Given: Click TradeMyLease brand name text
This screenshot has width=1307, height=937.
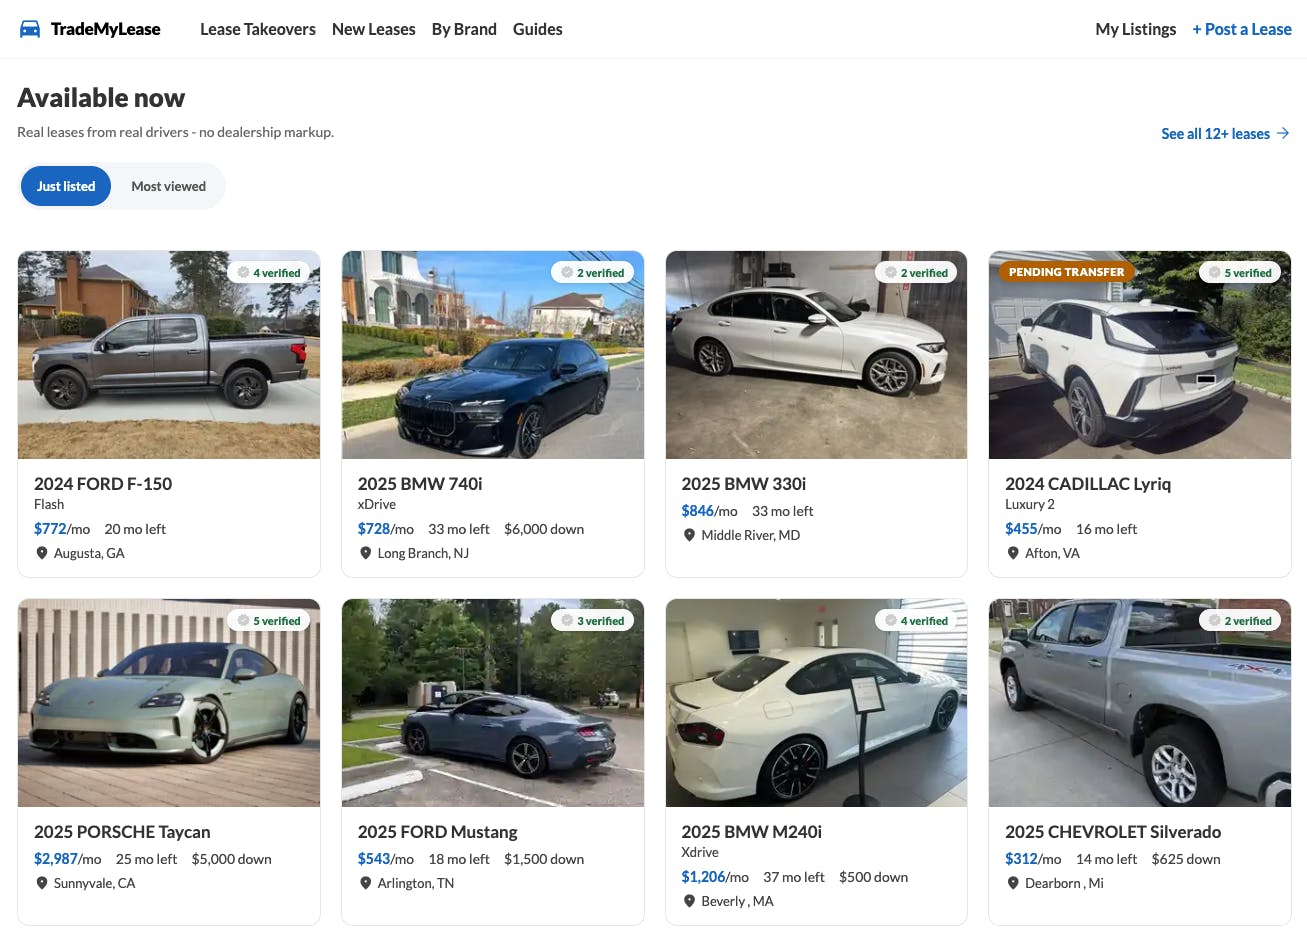Looking at the screenshot, I should point(105,29).
